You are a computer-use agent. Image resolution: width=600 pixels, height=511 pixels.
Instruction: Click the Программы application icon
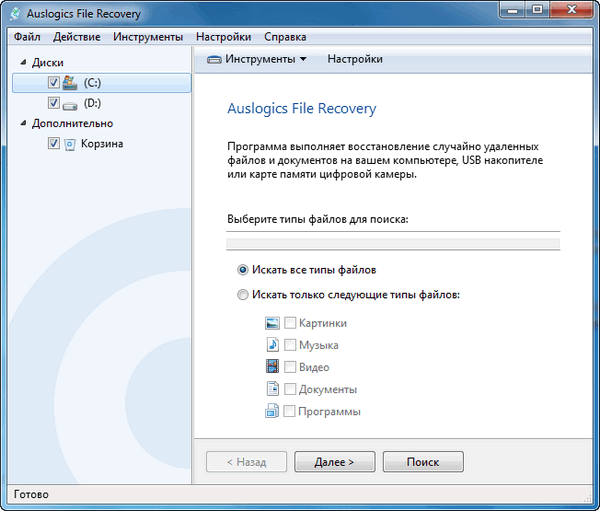pos(272,411)
